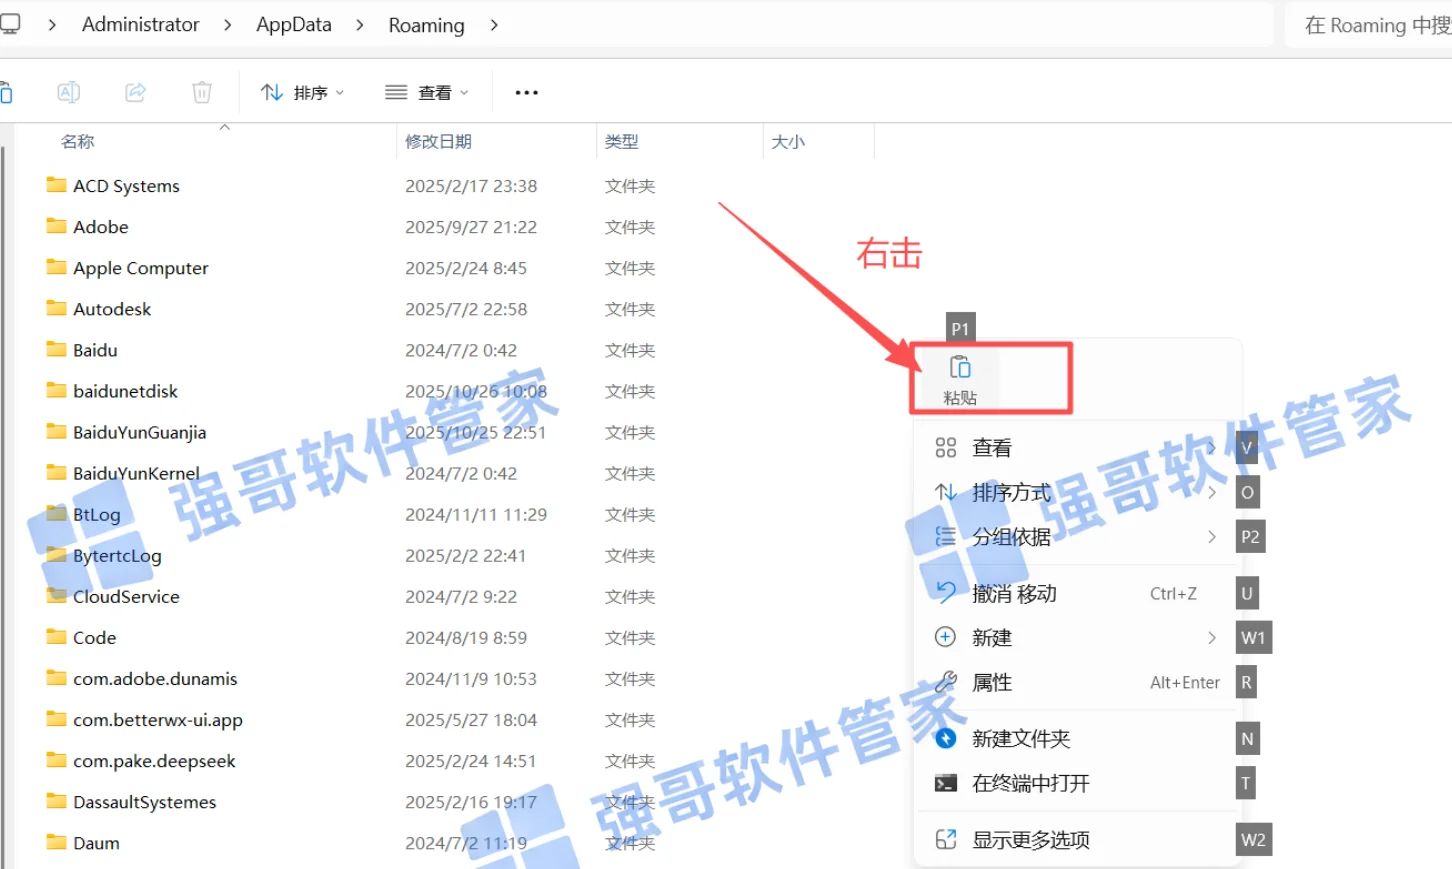Sort by the 大小 column header

click(788, 142)
